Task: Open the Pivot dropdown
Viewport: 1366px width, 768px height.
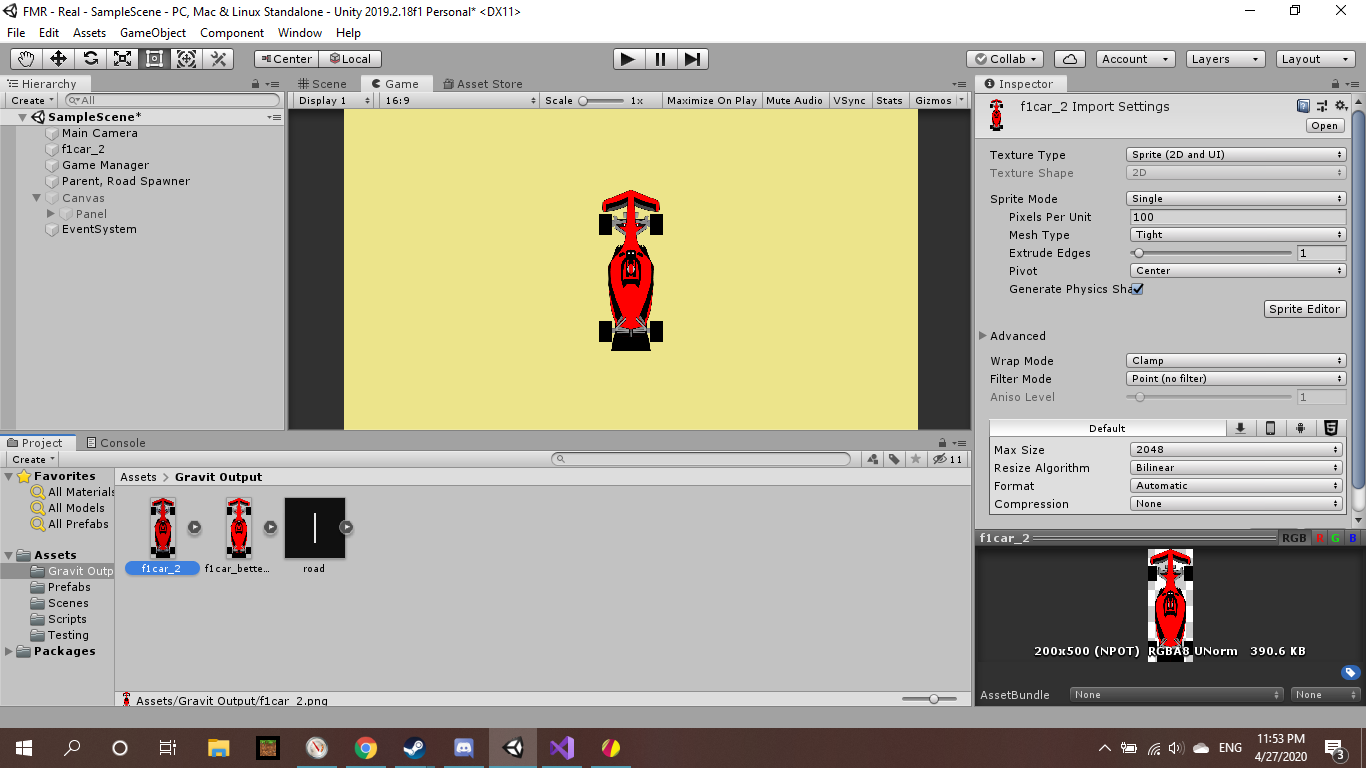Action: coord(1238,271)
